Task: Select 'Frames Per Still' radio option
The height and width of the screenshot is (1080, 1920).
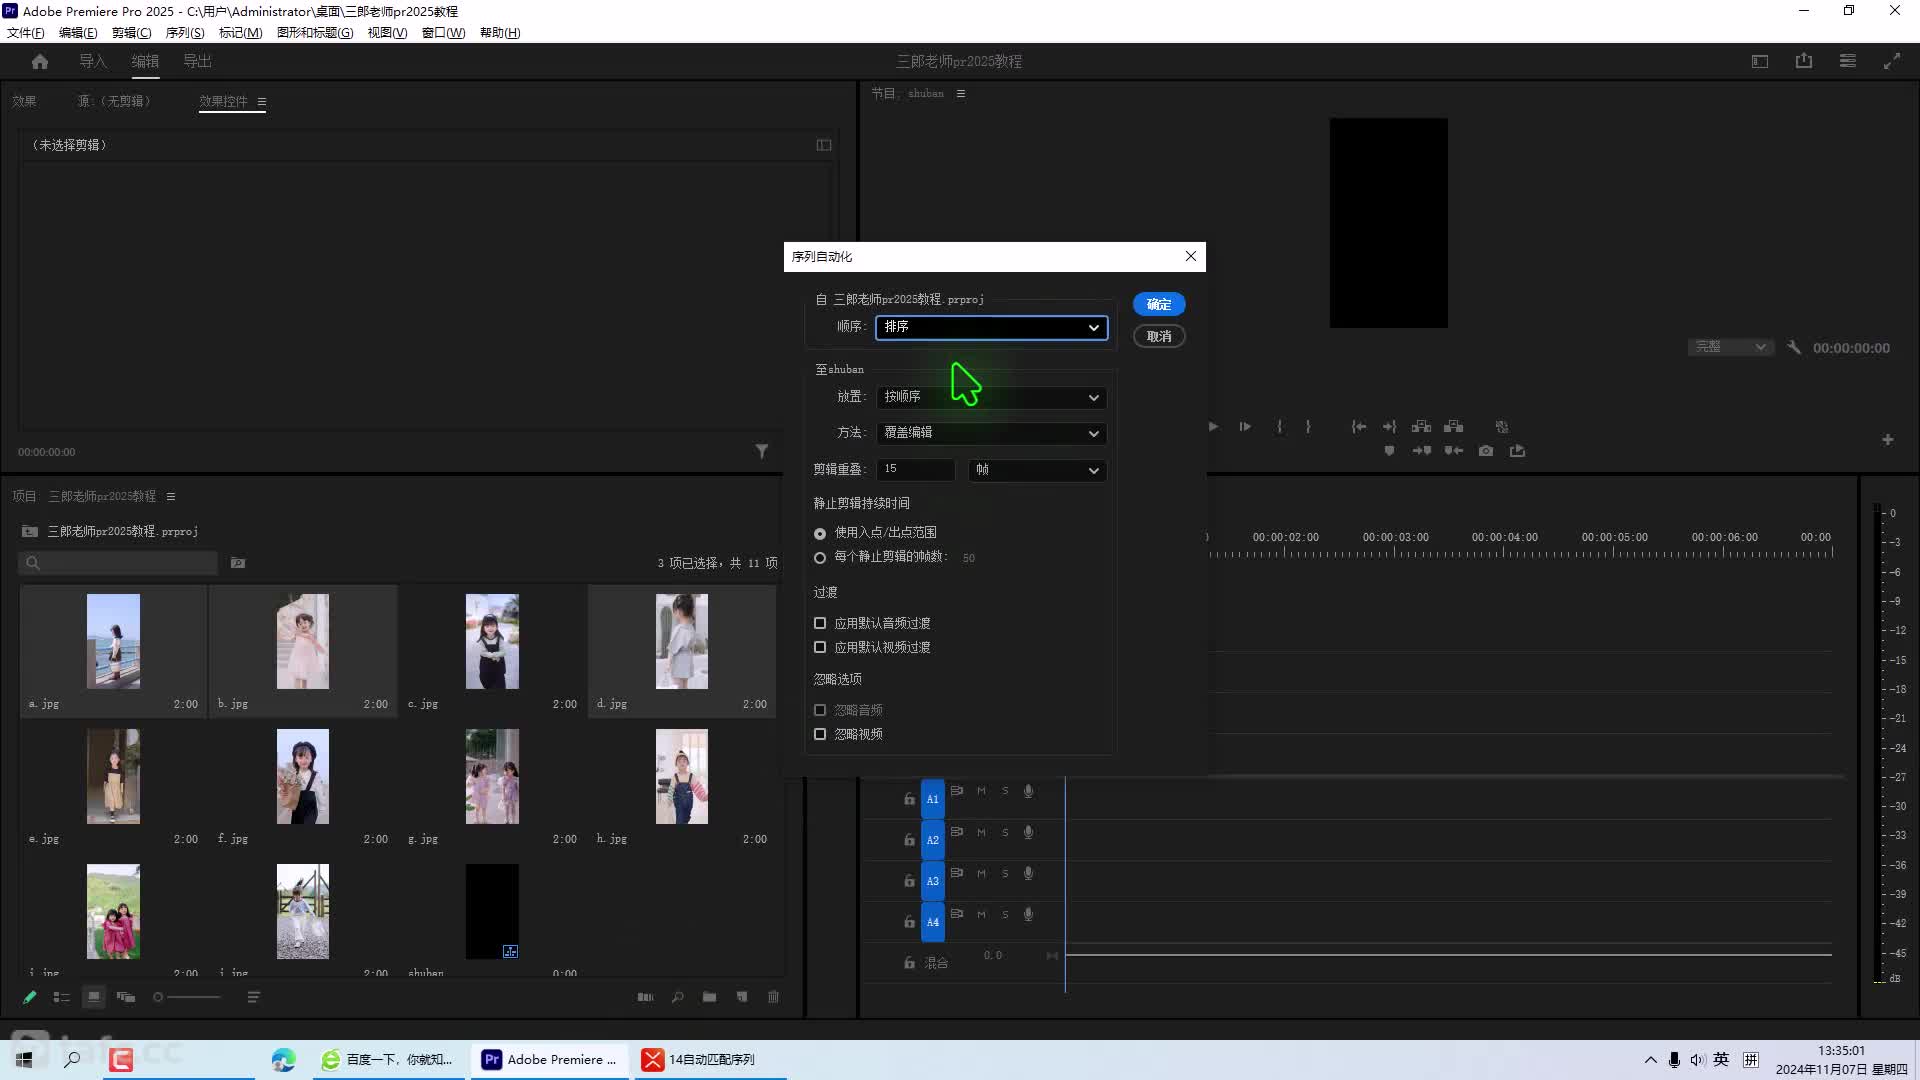Action: coord(820,558)
